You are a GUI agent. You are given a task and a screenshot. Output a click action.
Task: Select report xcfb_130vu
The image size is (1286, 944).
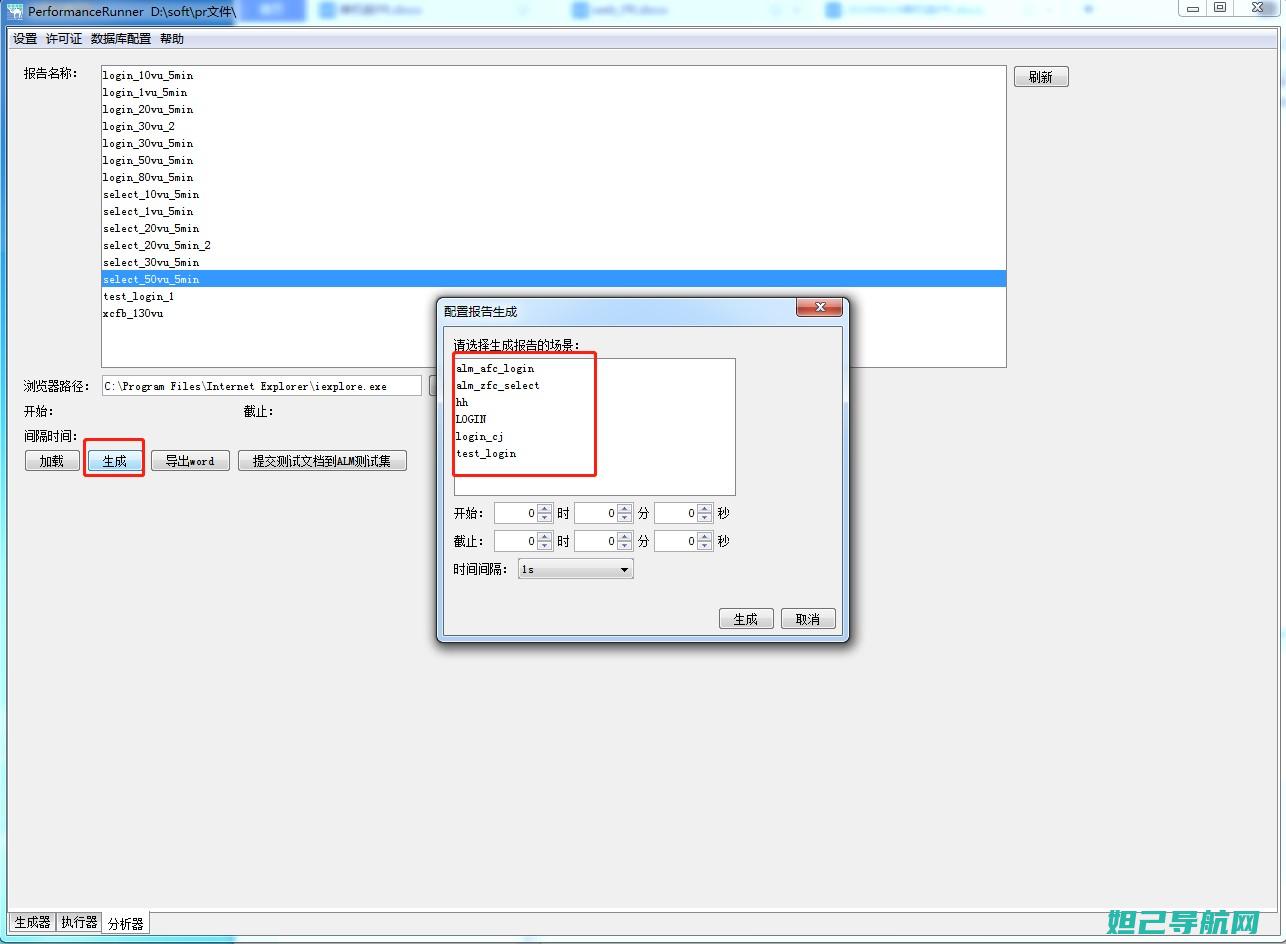(553, 314)
